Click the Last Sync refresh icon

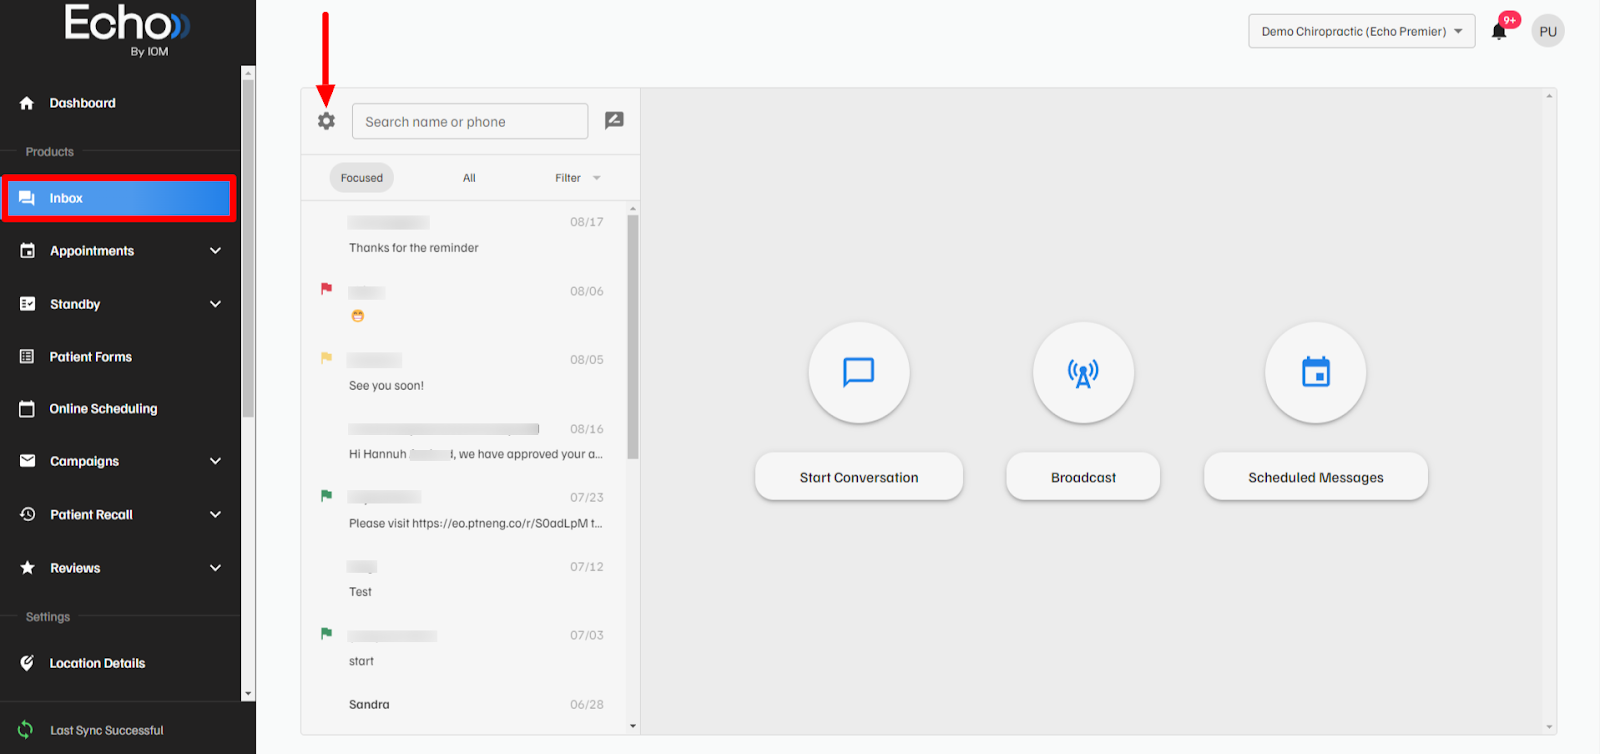(25, 730)
